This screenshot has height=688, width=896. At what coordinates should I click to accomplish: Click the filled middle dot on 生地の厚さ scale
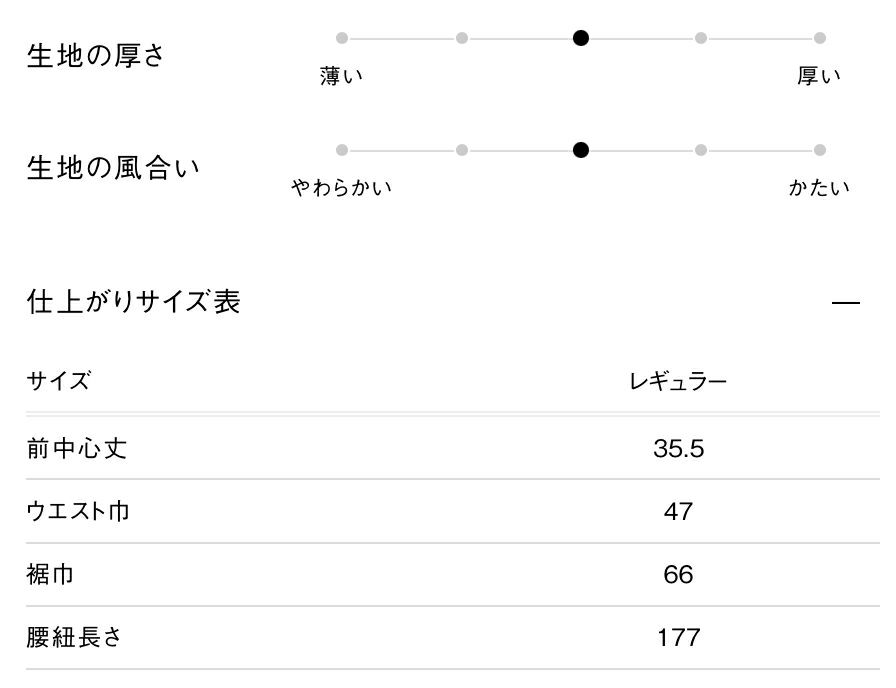(581, 38)
